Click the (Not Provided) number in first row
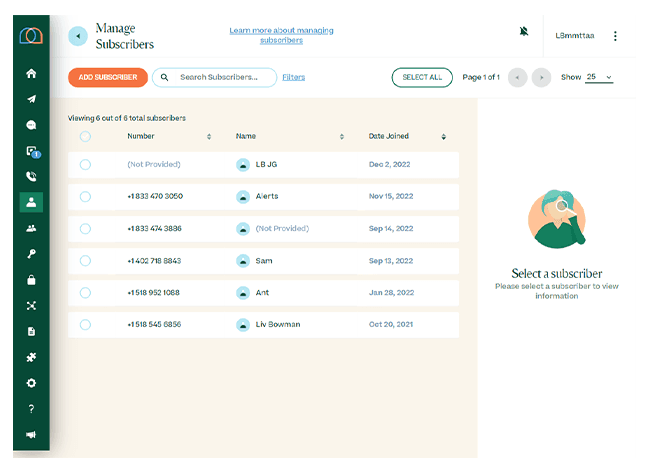649x475 pixels. click(x=154, y=164)
